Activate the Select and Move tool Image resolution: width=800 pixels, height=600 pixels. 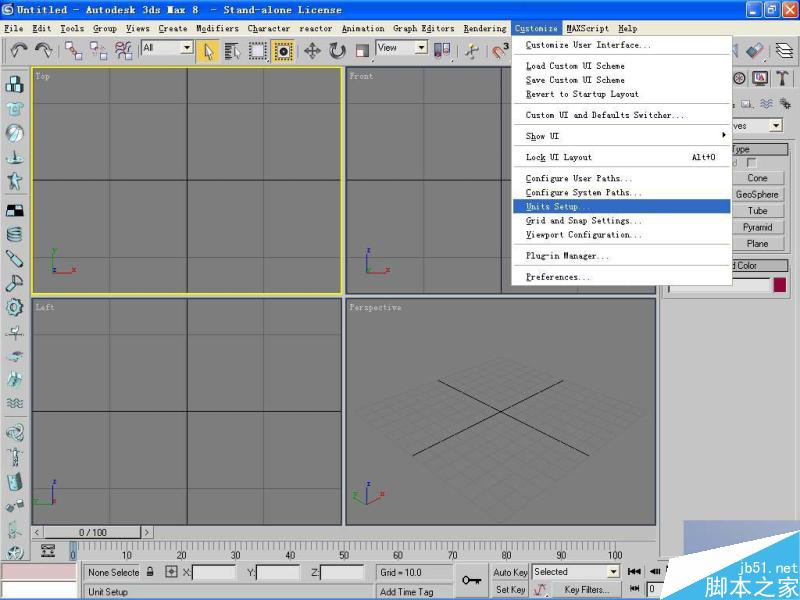[313, 50]
